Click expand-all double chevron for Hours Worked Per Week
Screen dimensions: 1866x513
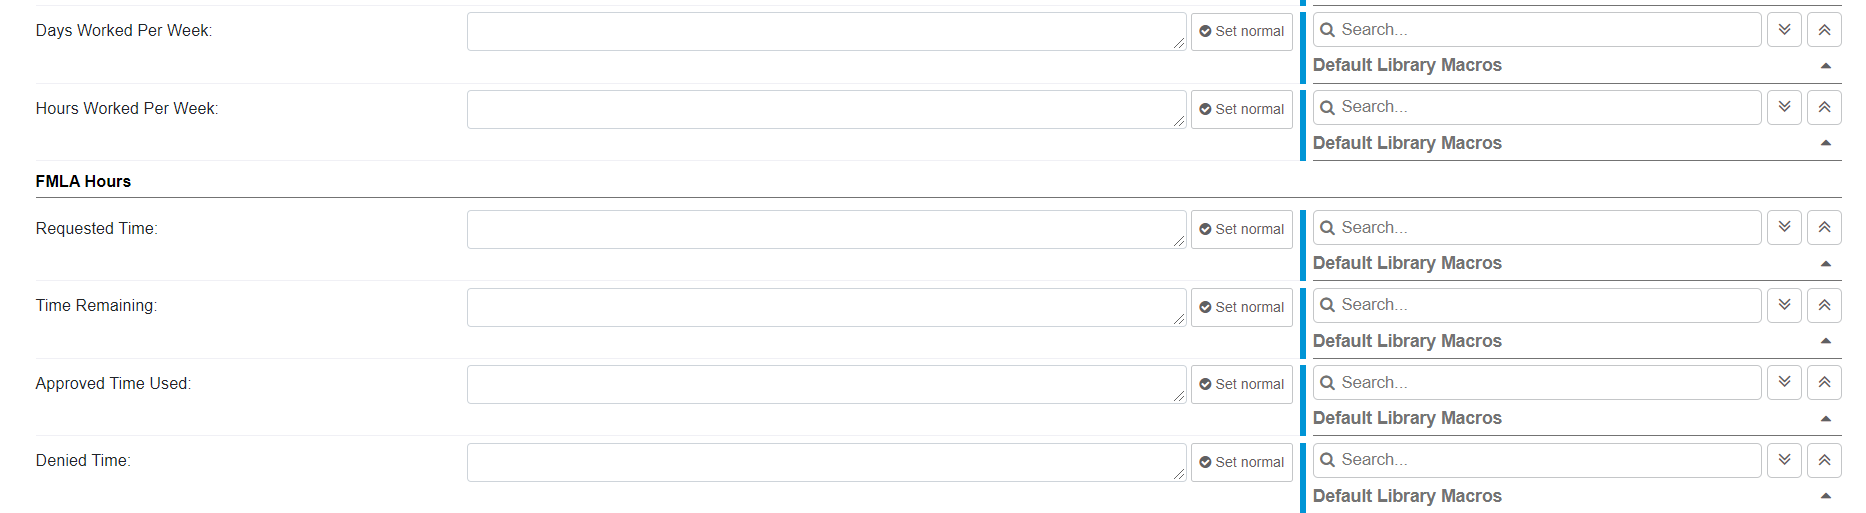point(1784,107)
